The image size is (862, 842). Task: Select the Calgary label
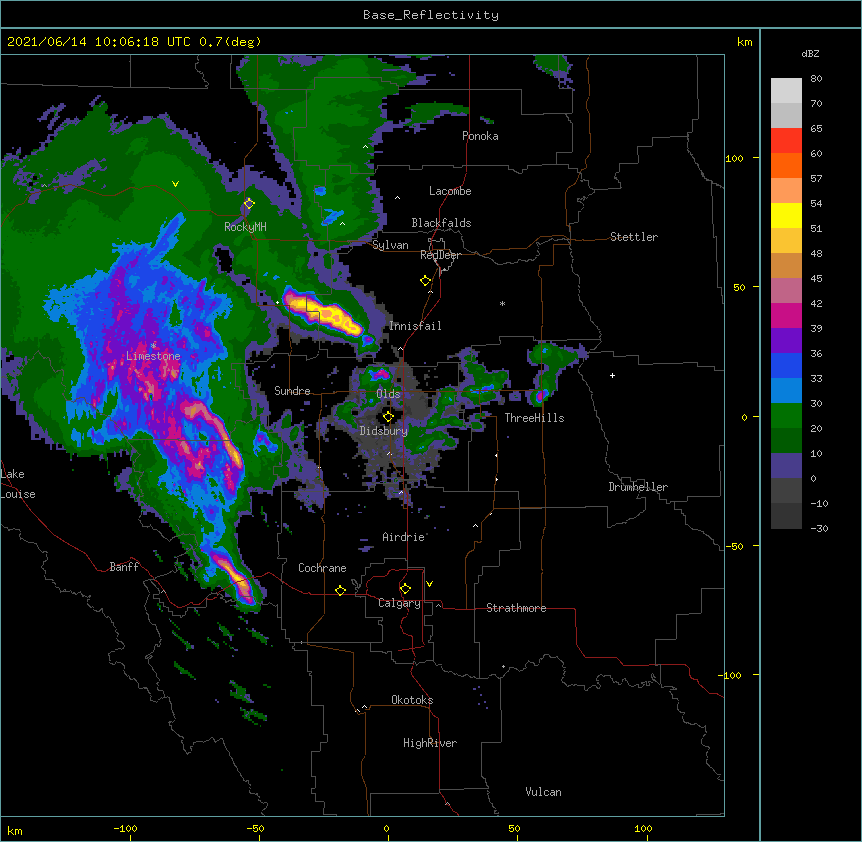click(399, 603)
